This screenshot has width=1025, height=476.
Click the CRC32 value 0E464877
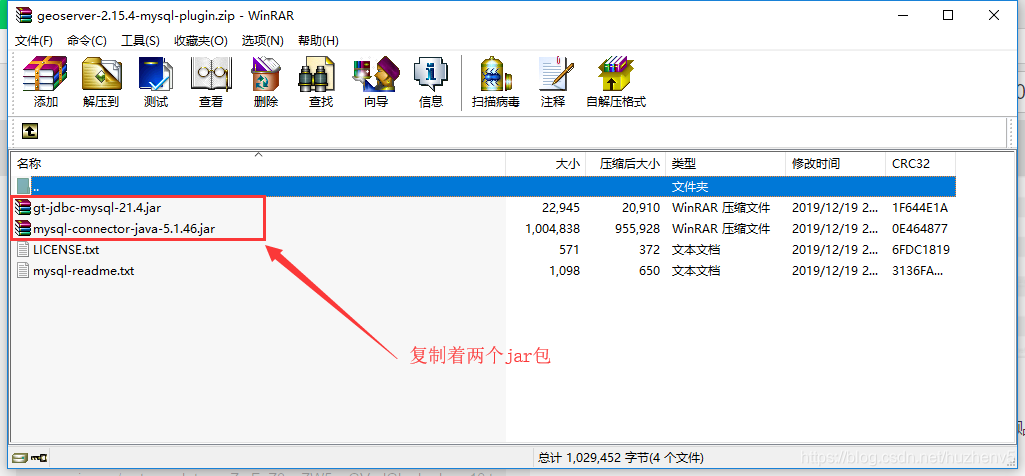click(x=920, y=230)
